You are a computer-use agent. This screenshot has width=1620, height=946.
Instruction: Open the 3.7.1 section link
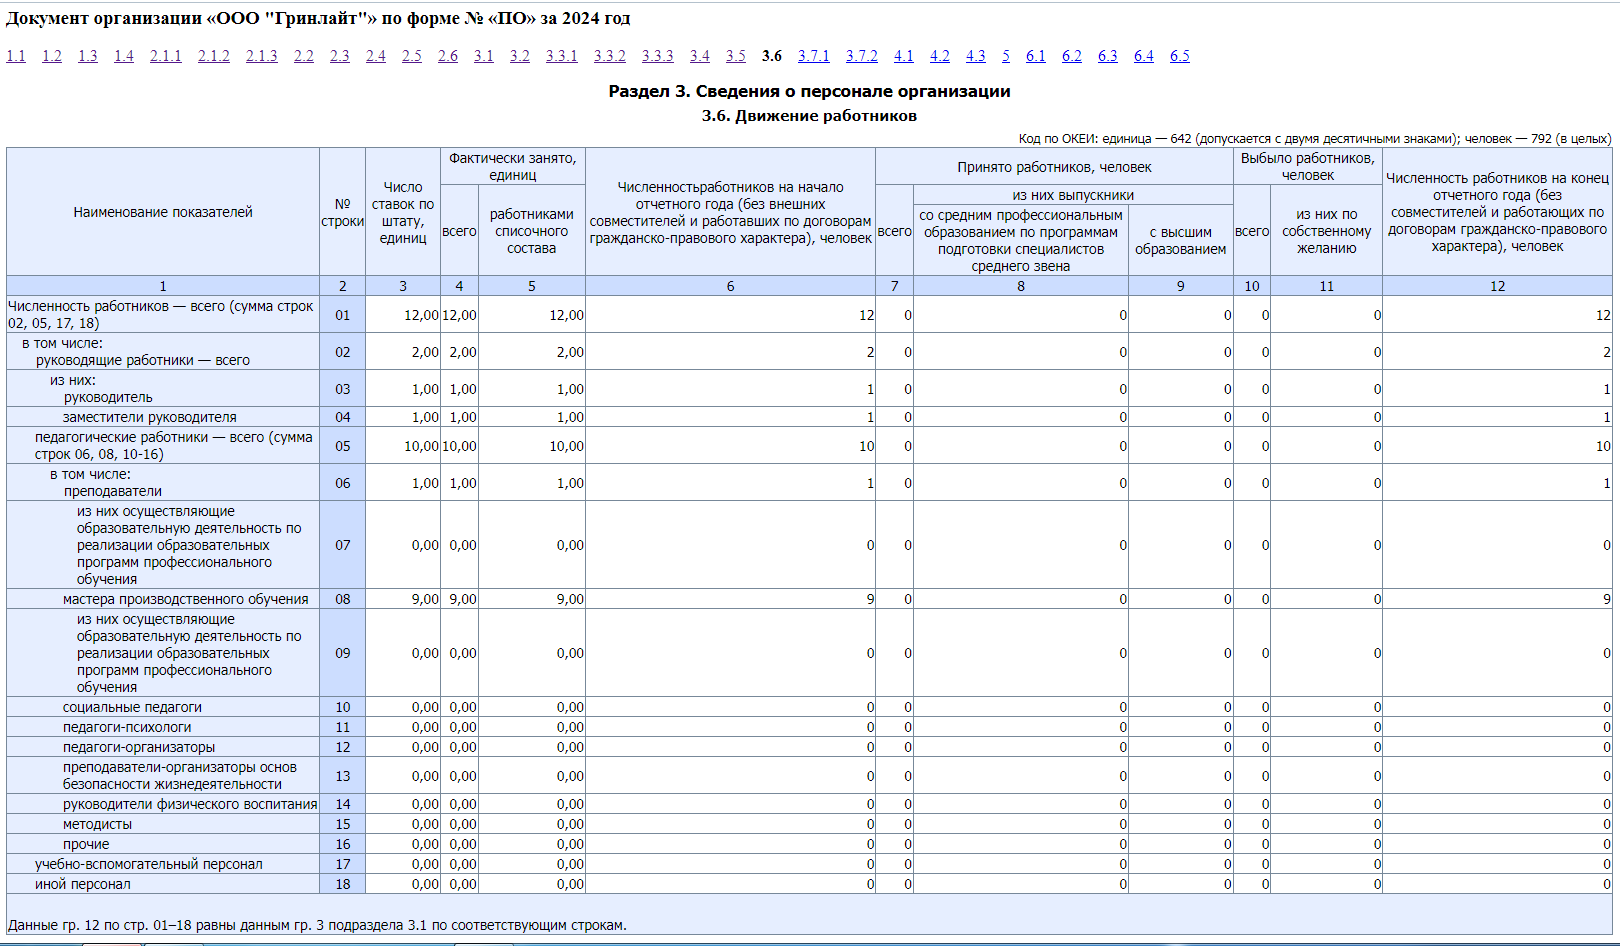[814, 56]
